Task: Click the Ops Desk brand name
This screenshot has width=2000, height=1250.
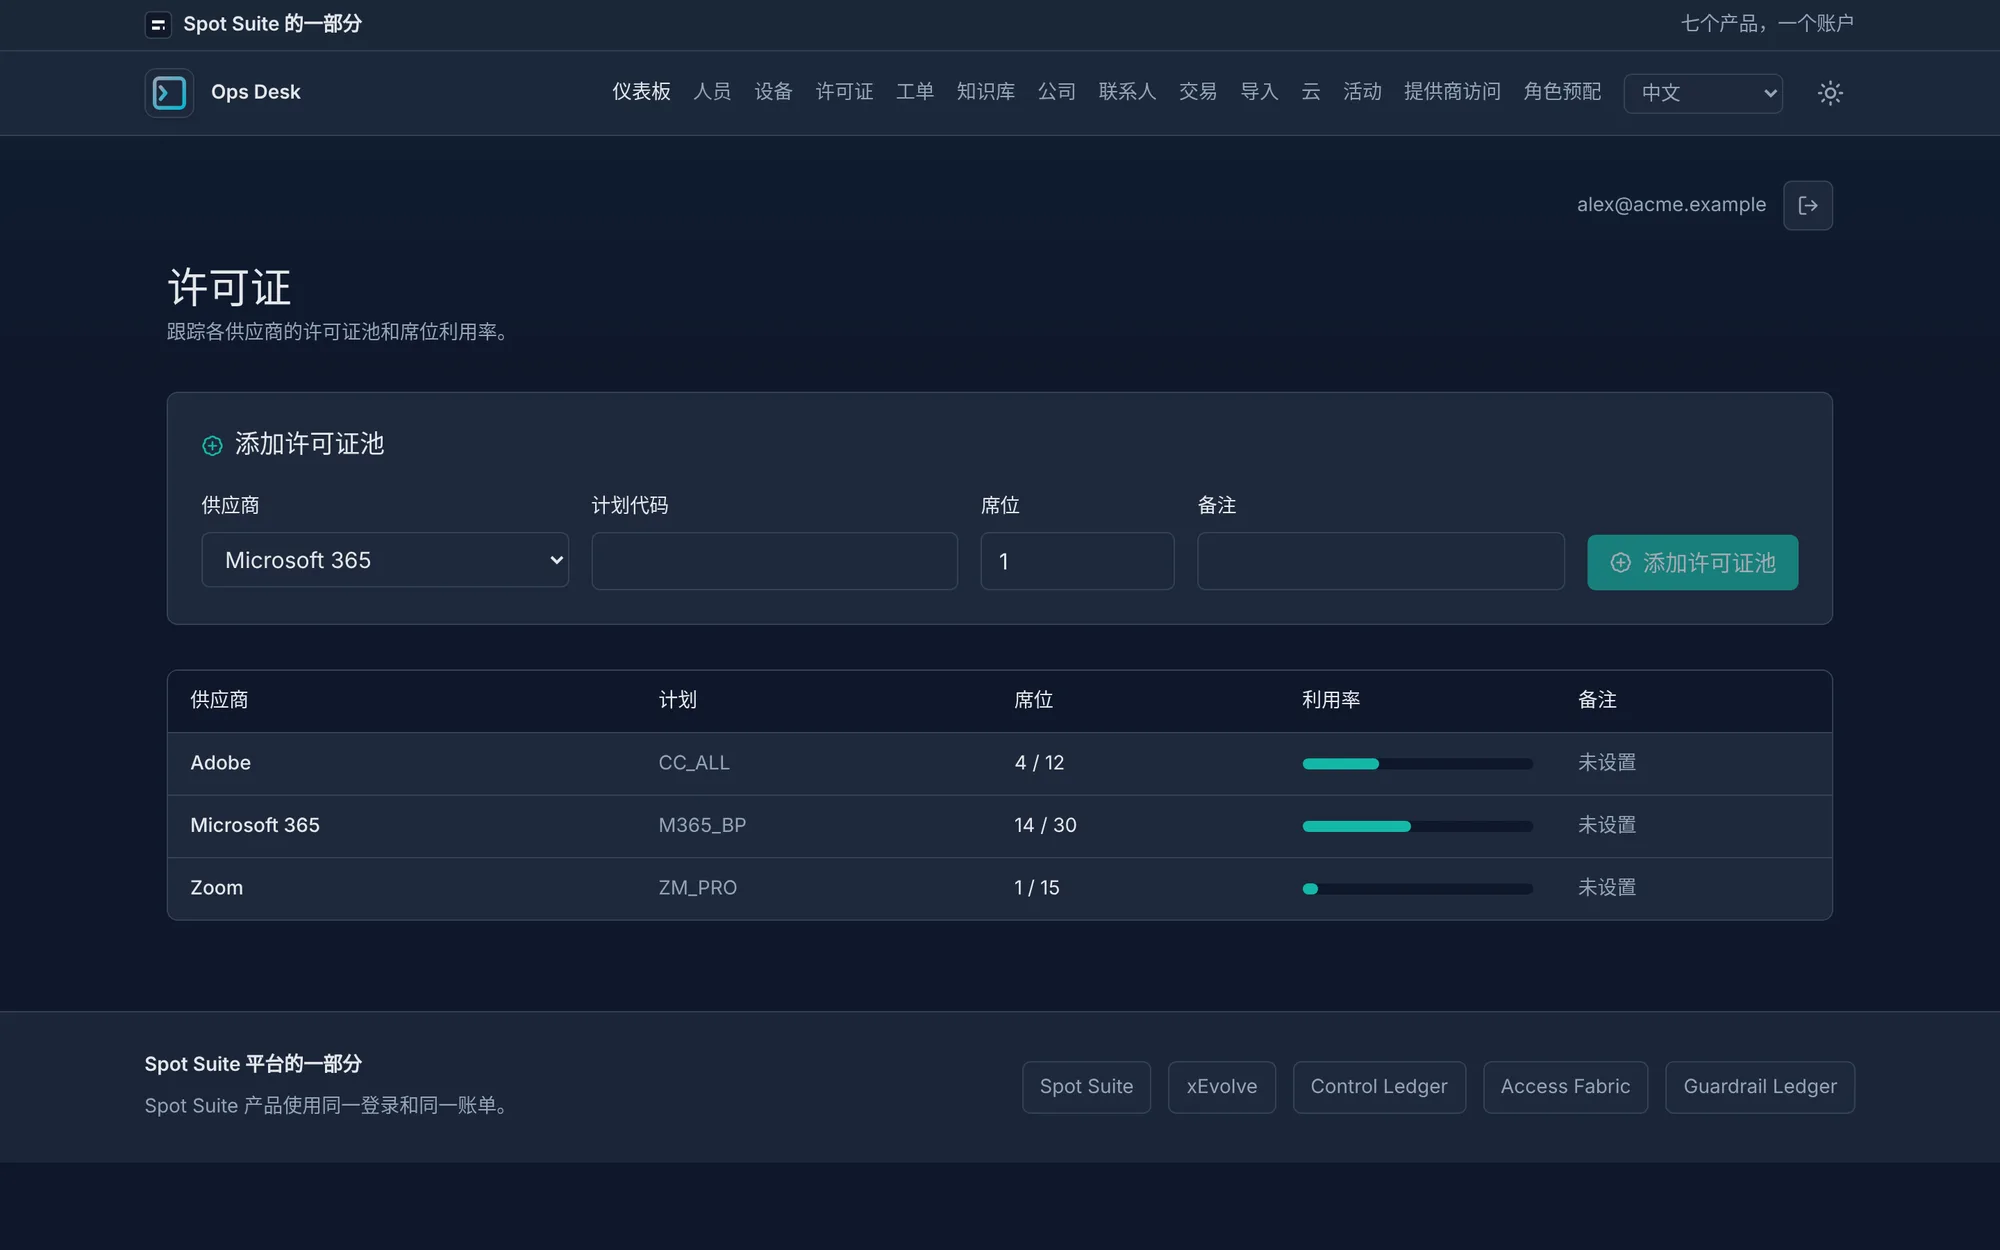Action: pos(256,92)
